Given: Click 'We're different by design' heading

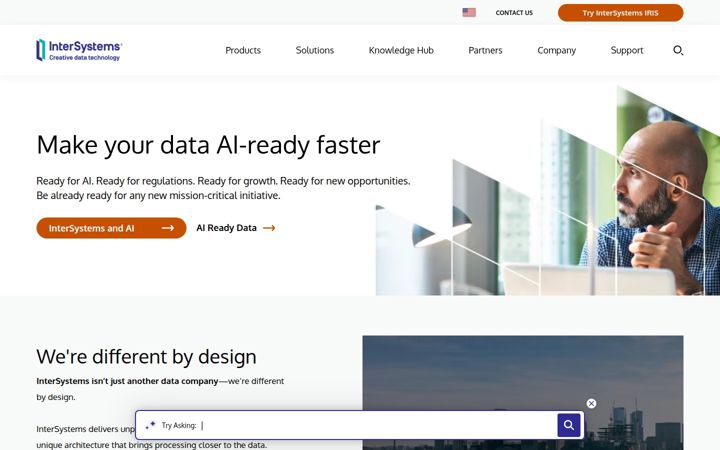Looking at the screenshot, I should click(146, 357).
